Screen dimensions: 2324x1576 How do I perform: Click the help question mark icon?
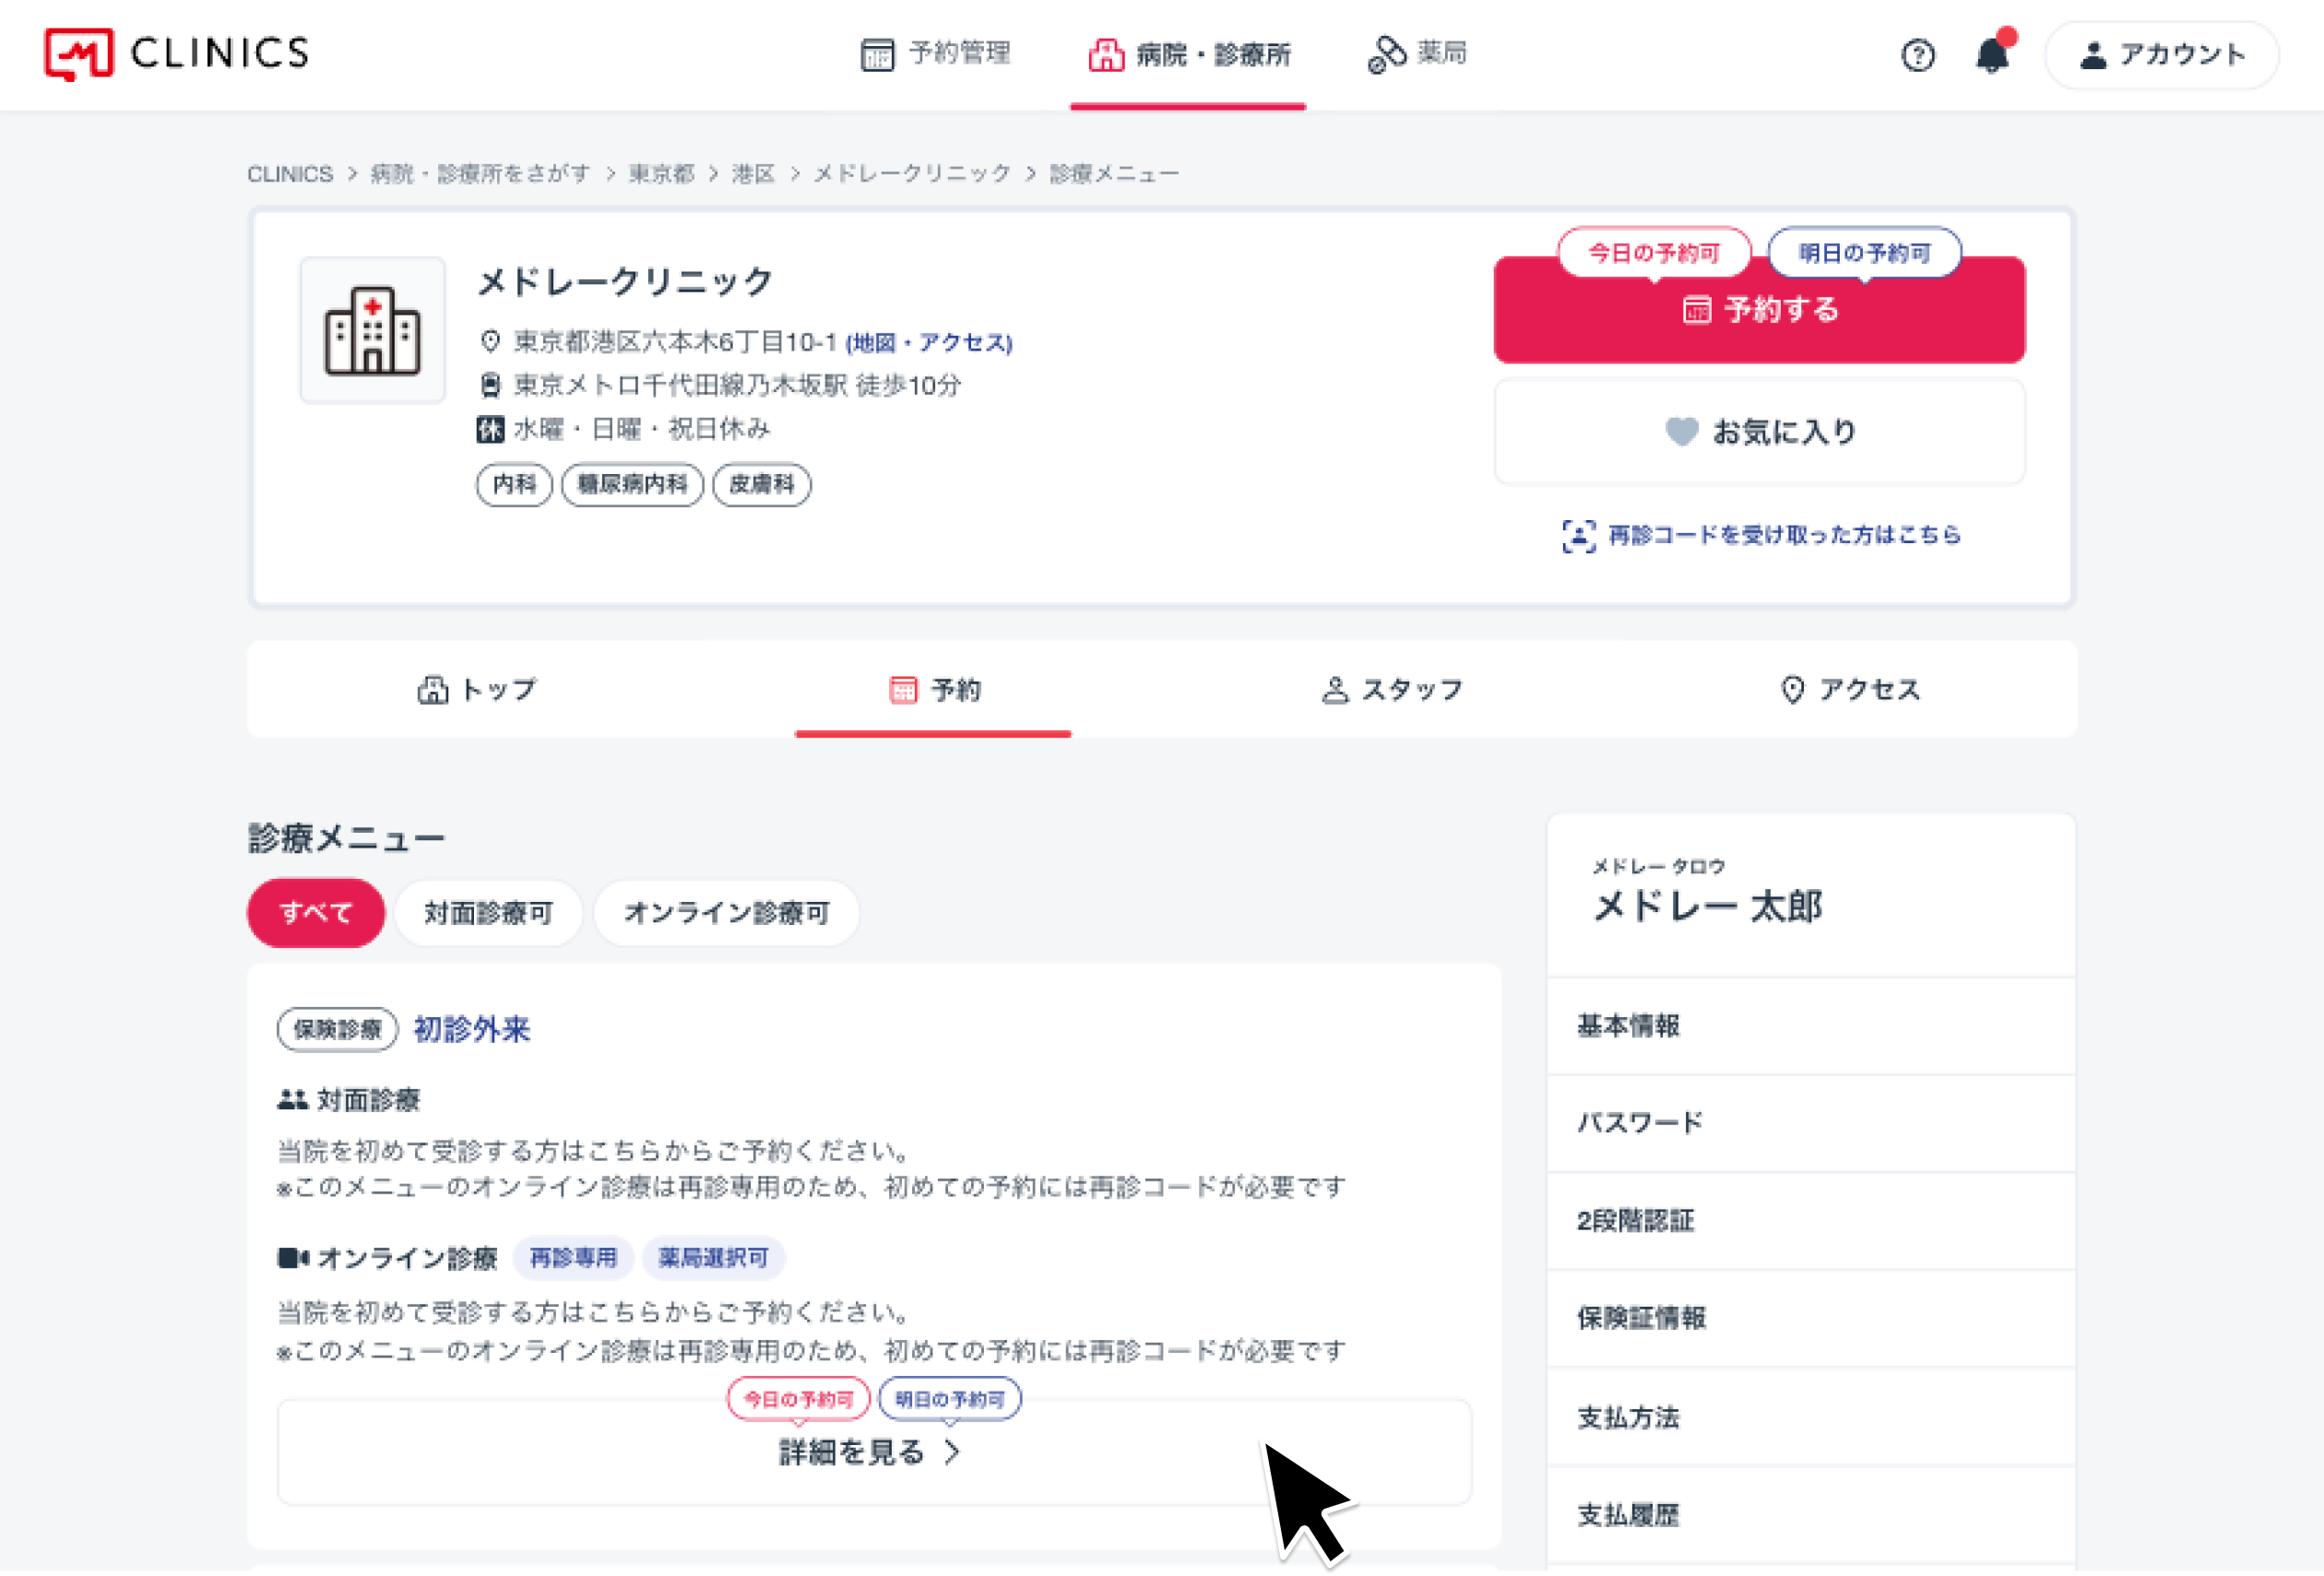[x=1918, y=55]
